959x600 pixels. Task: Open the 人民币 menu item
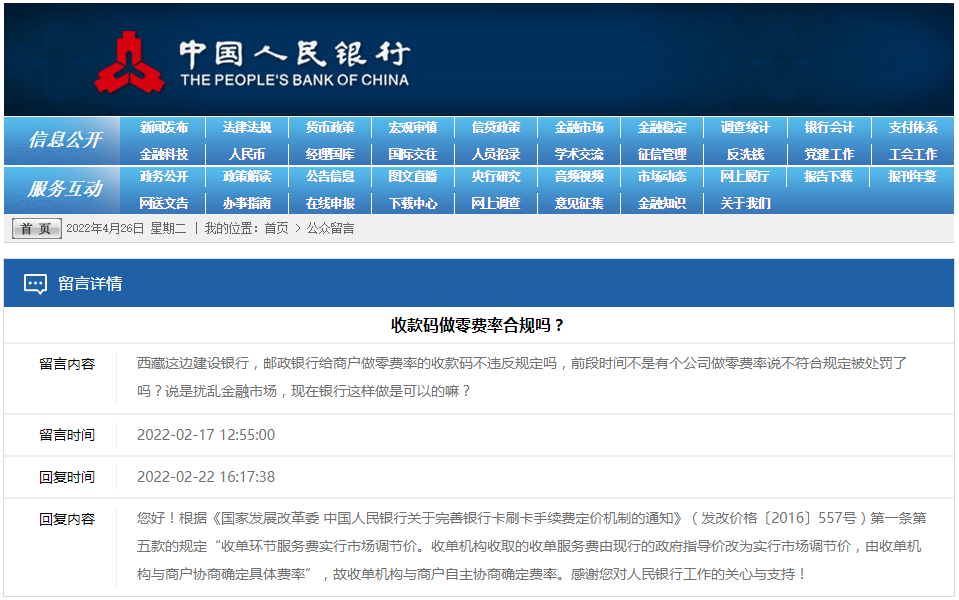tap(247, 154)
